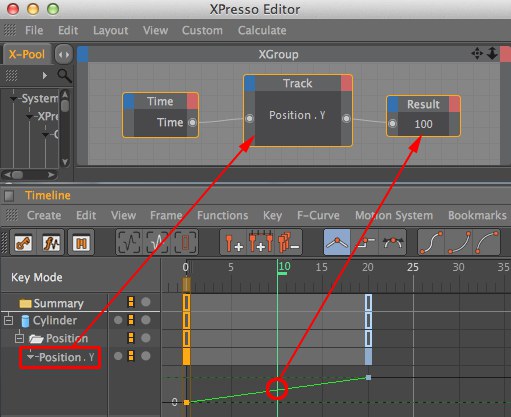Screen dimensions: 511x417
Task: Switch to the X-Pool tab
Action: [x=27, y=54]
